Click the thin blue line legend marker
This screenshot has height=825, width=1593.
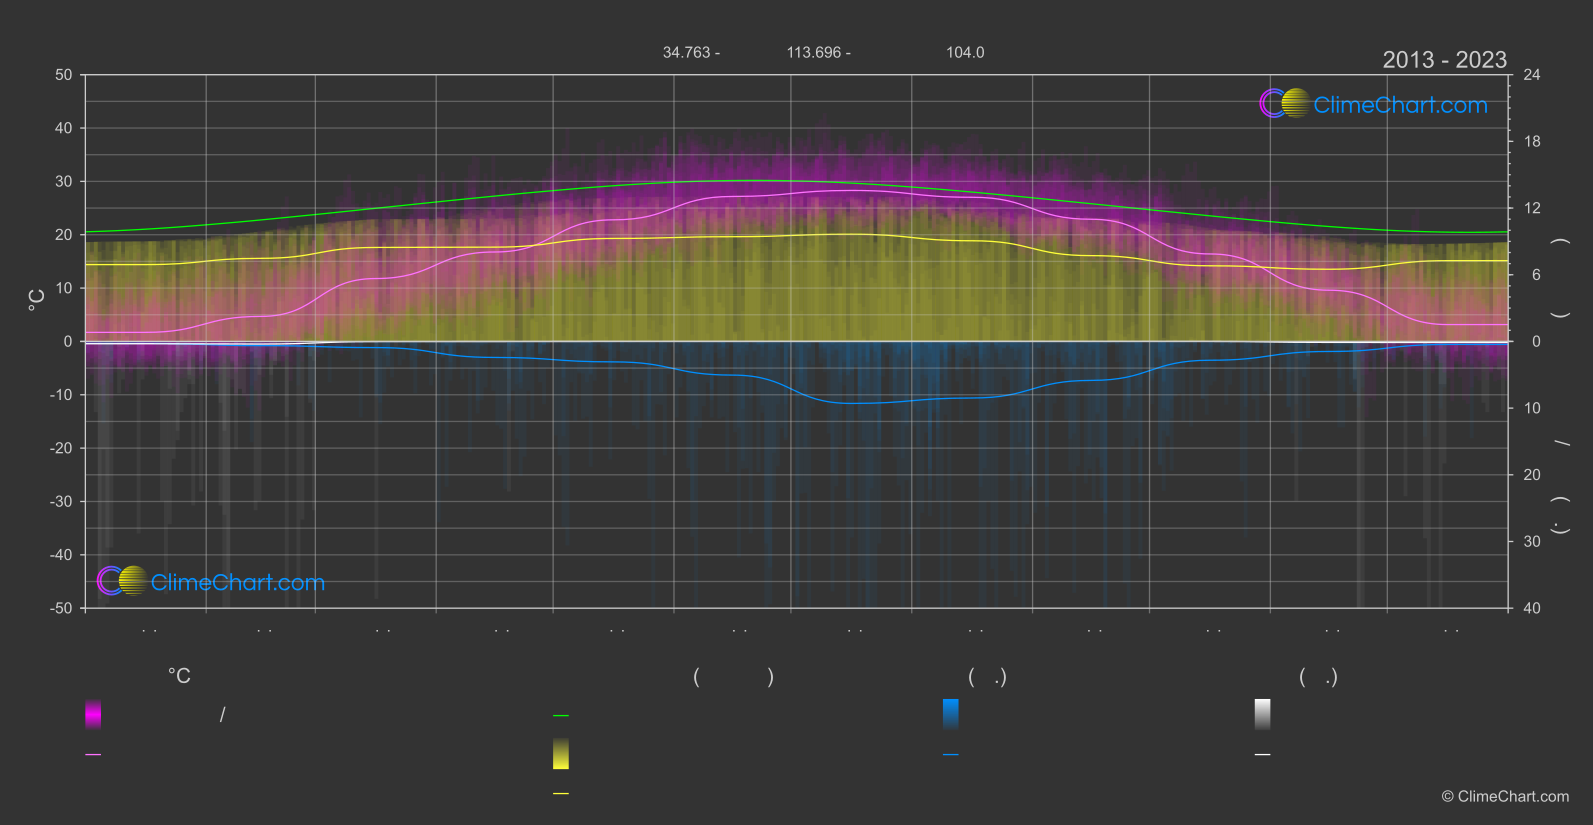click(951, 755)
